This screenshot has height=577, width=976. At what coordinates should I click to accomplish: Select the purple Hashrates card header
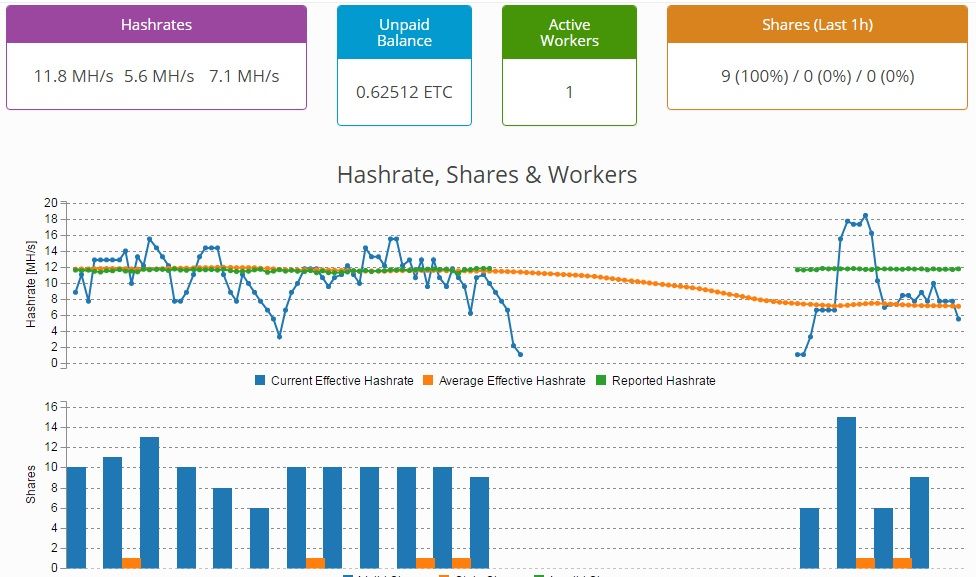[x=156, y=24]
